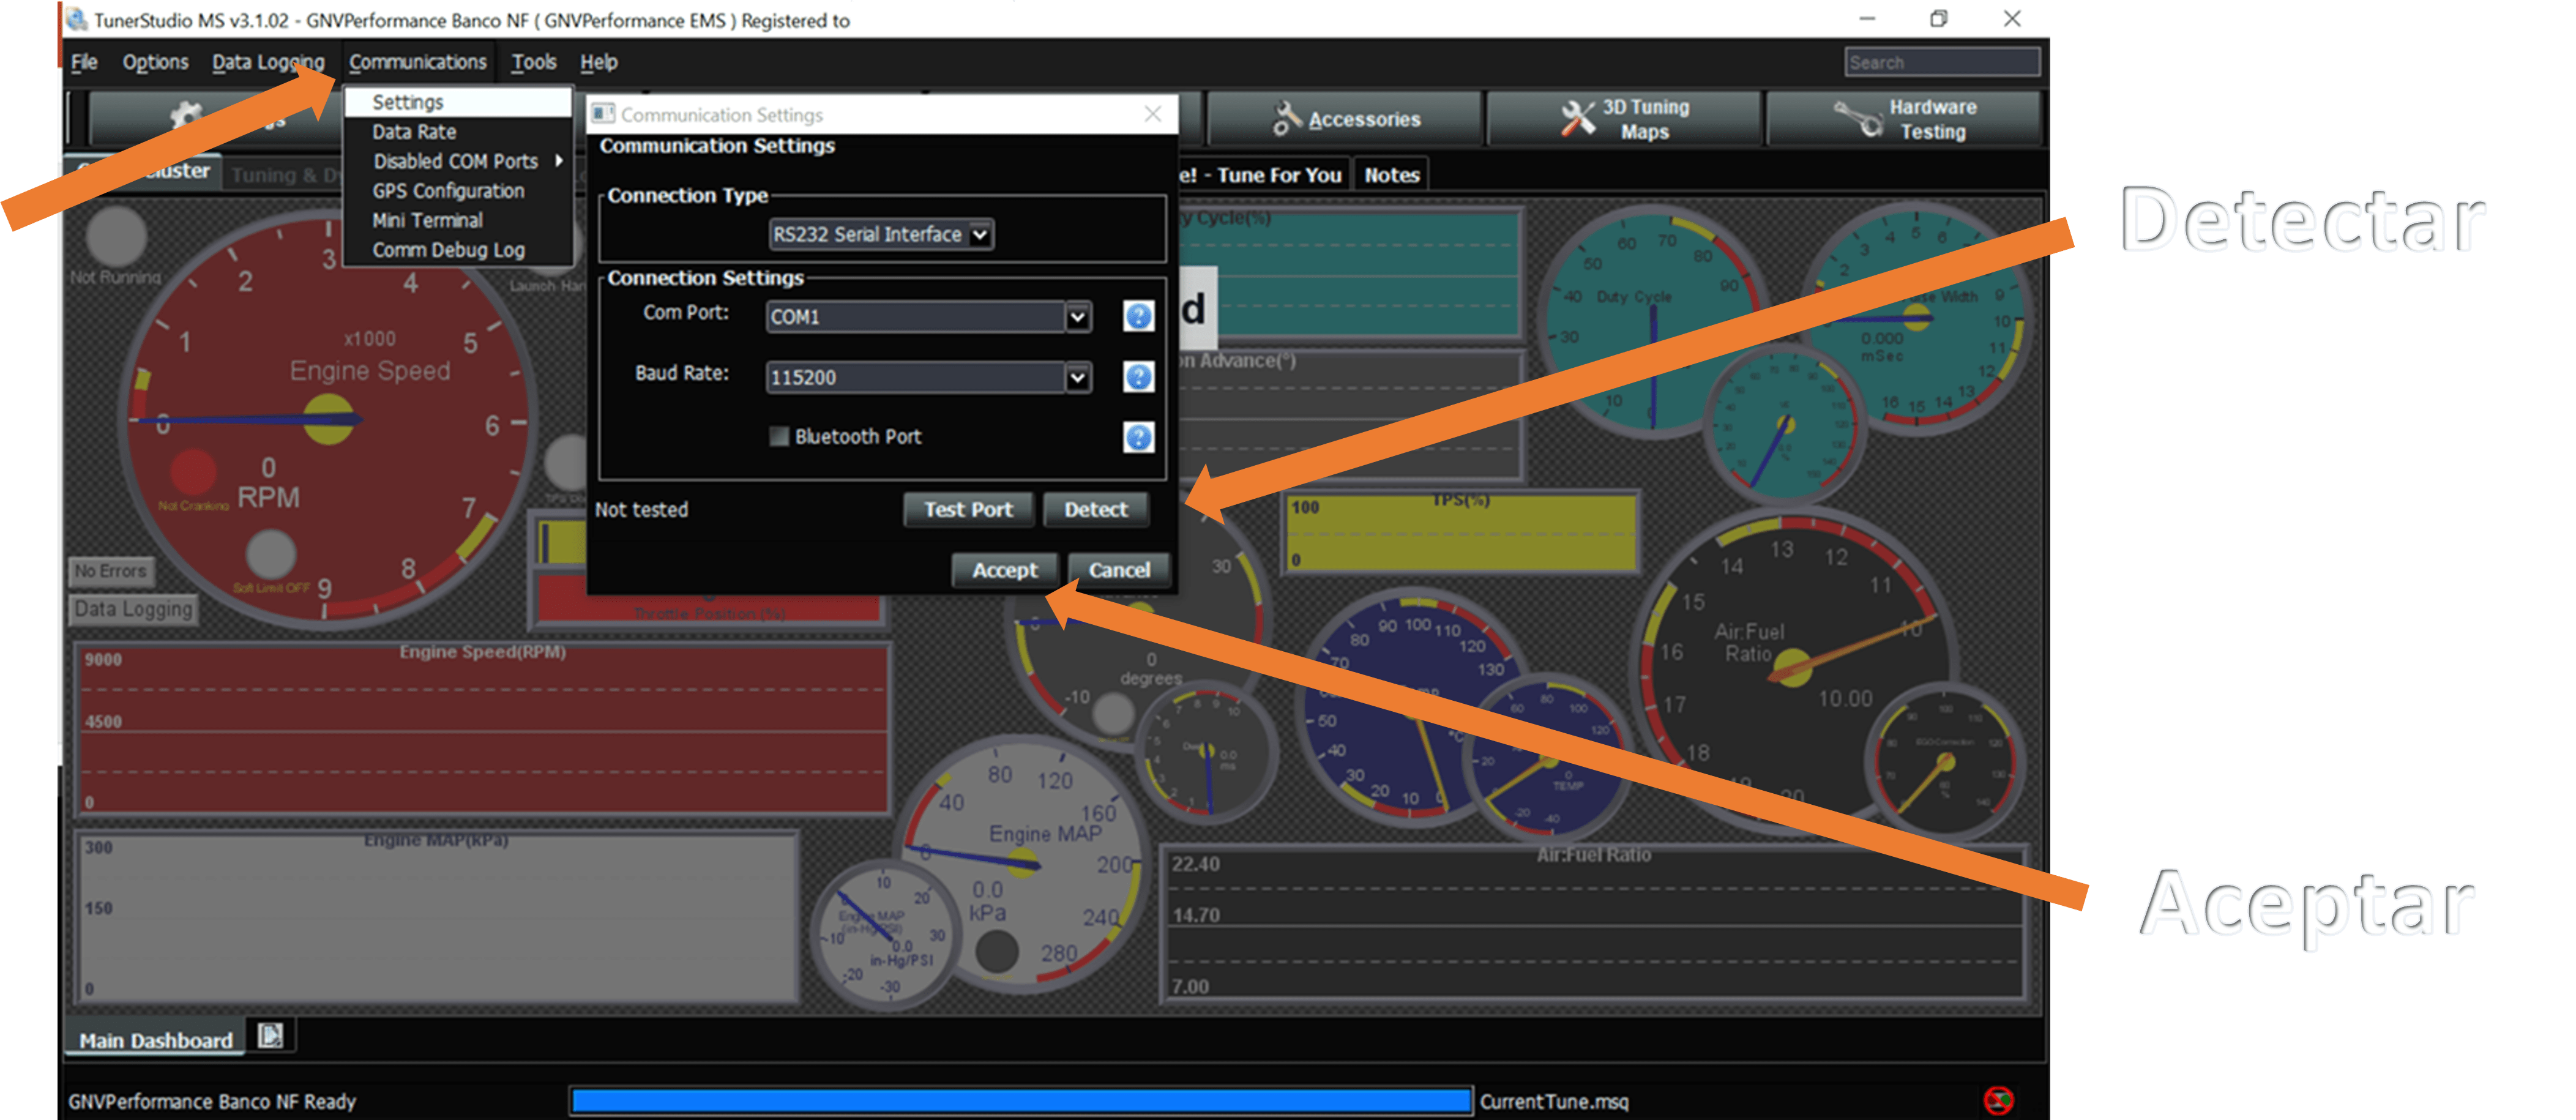
Task: Click the dashboard icon beside Main Dashboard tab
Action: (270, 1035)
